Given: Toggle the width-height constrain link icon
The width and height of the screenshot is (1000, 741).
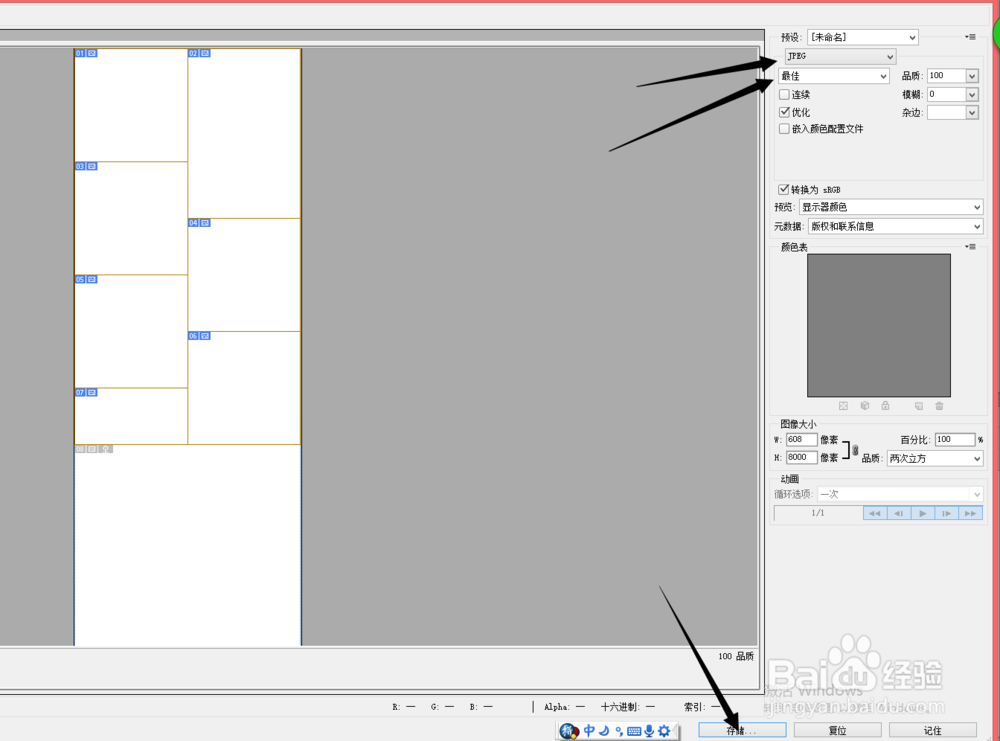Looking at the screenshot, I should point(855,450).
